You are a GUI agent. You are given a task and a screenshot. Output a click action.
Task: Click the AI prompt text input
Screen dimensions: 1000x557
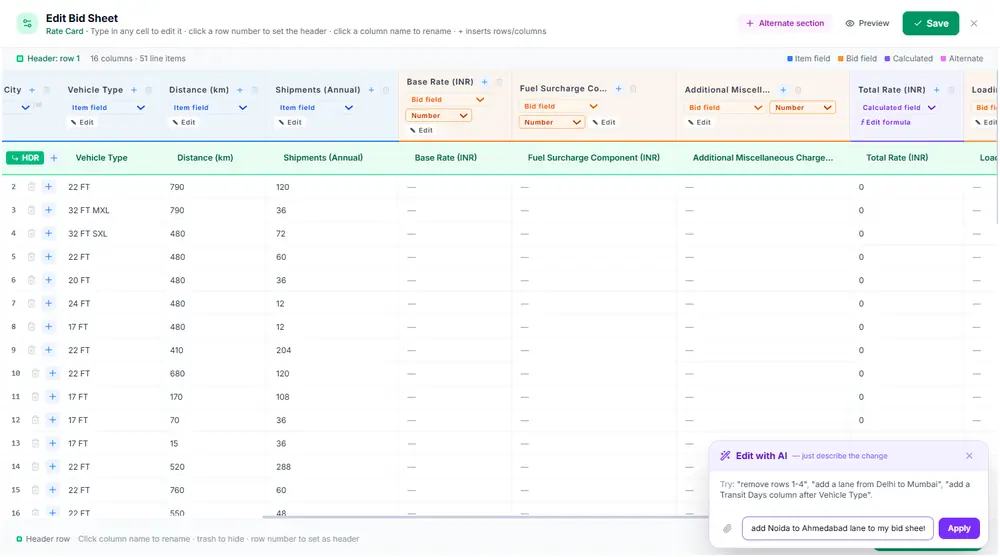837,528
